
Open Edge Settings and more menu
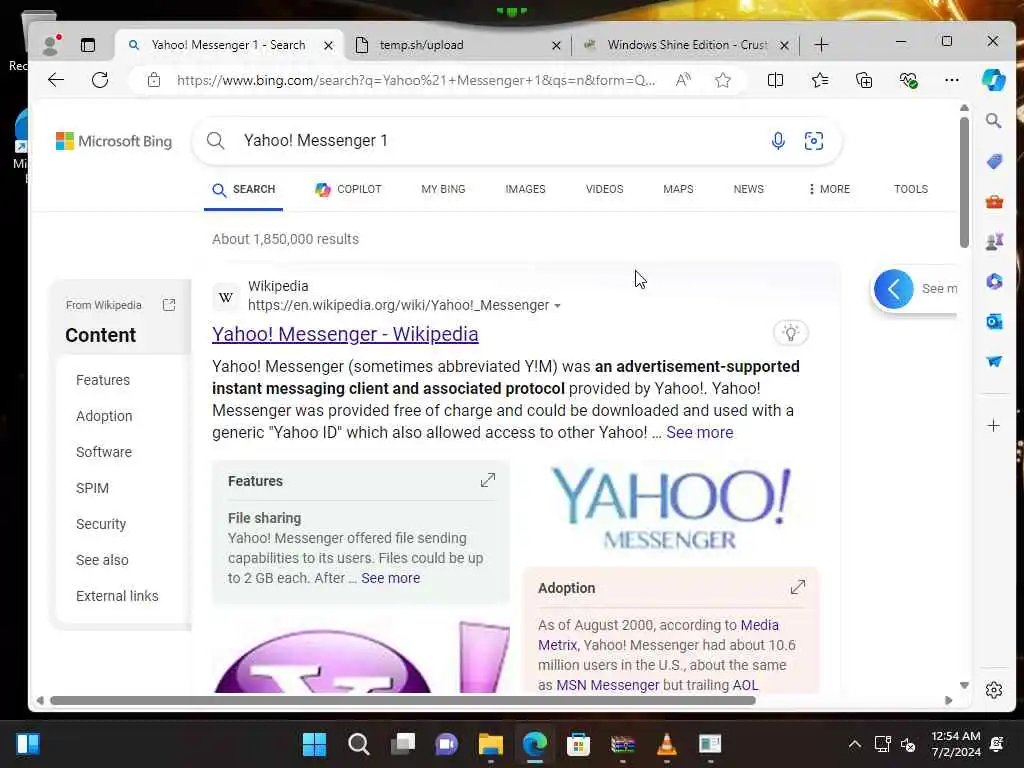click(x=952, y=80)
